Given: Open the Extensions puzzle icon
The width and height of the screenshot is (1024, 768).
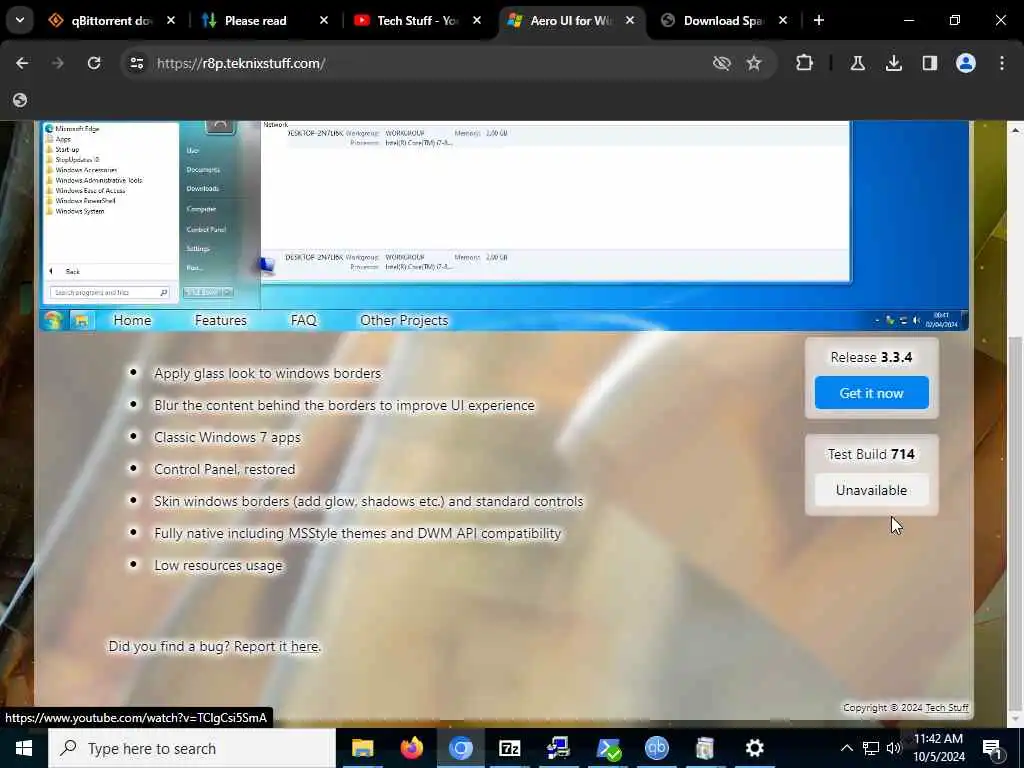Looking at the screenshot, I should tap(805, 63).
